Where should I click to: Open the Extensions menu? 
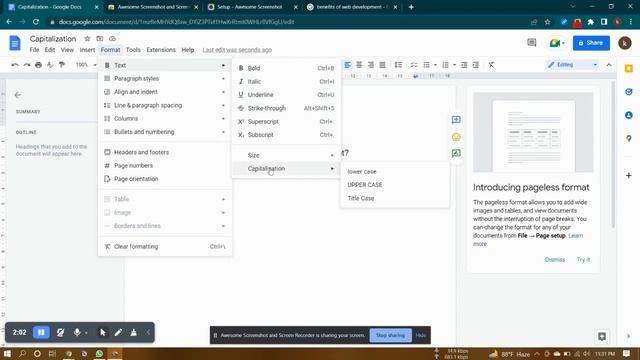pyautogui.click(x=161, y=50)
